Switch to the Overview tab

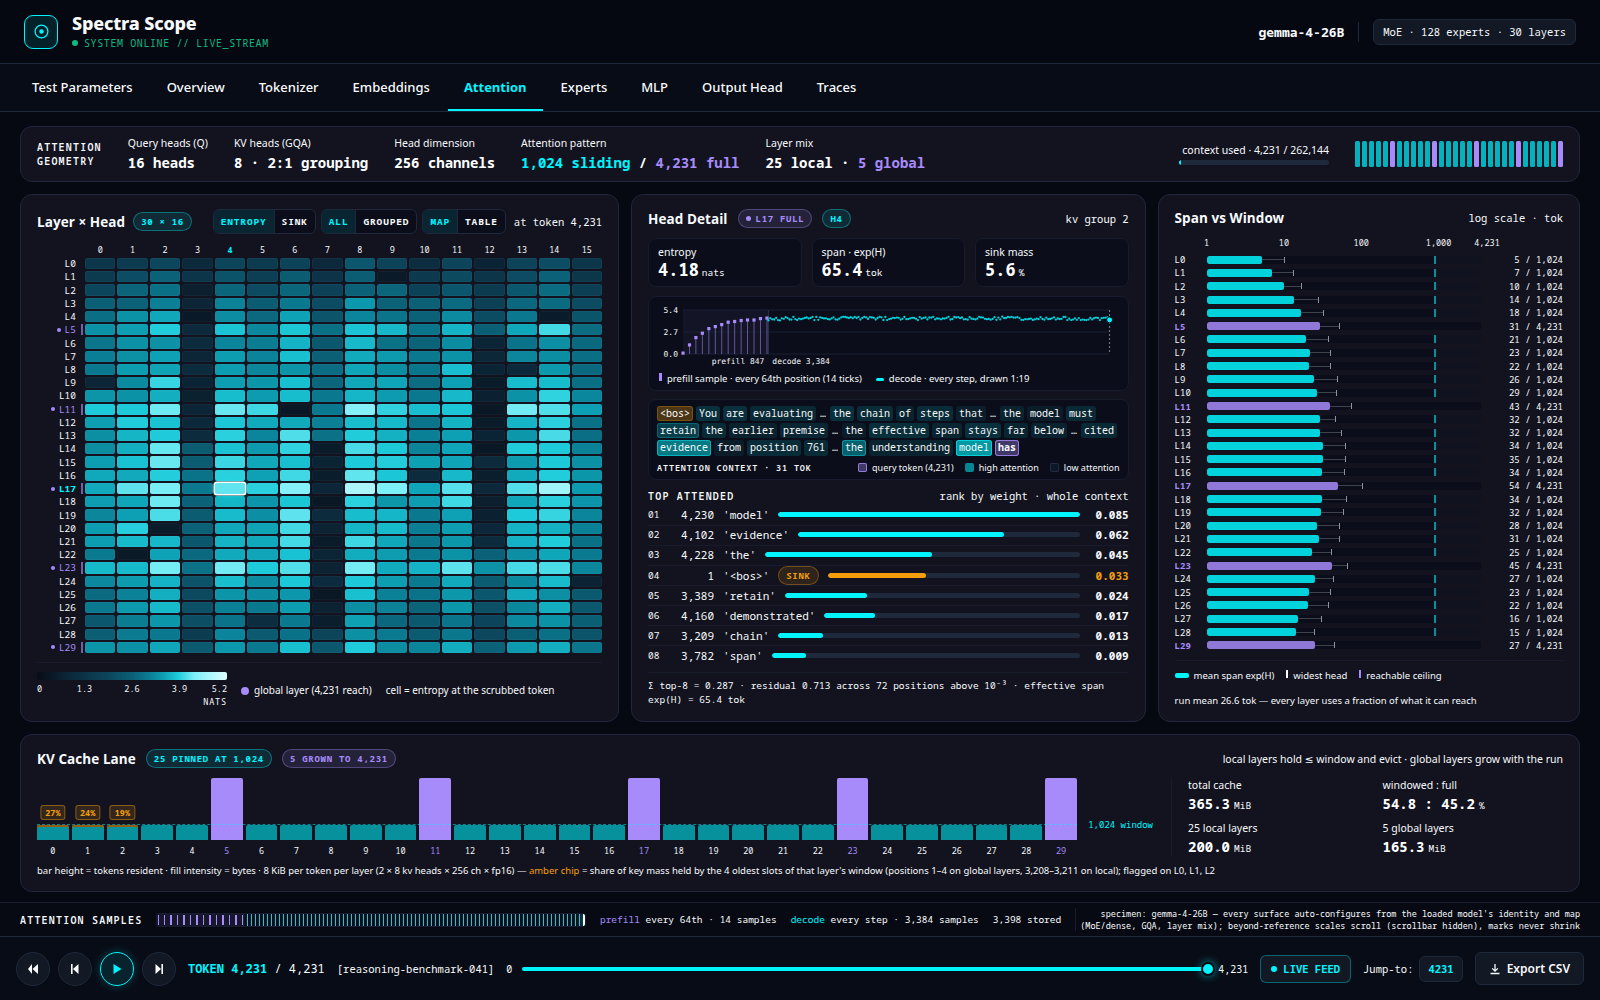196,88
